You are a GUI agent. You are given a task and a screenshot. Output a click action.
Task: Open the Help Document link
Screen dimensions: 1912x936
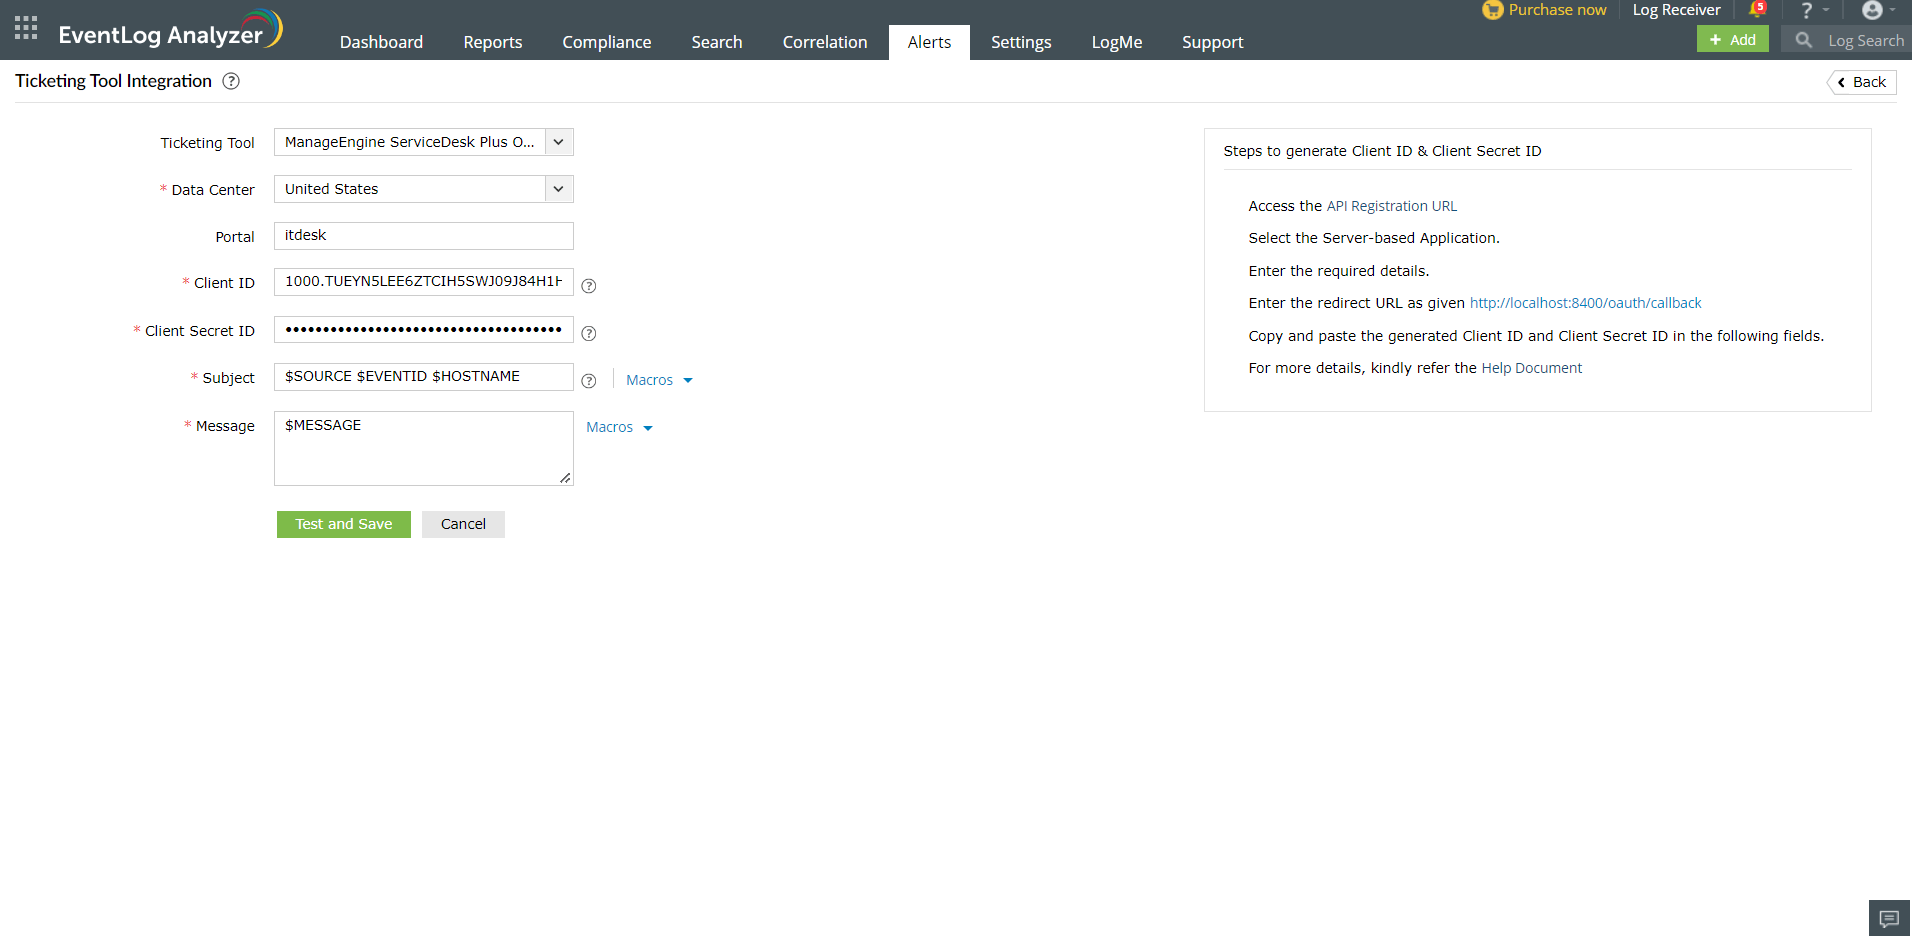point(1532,368)
